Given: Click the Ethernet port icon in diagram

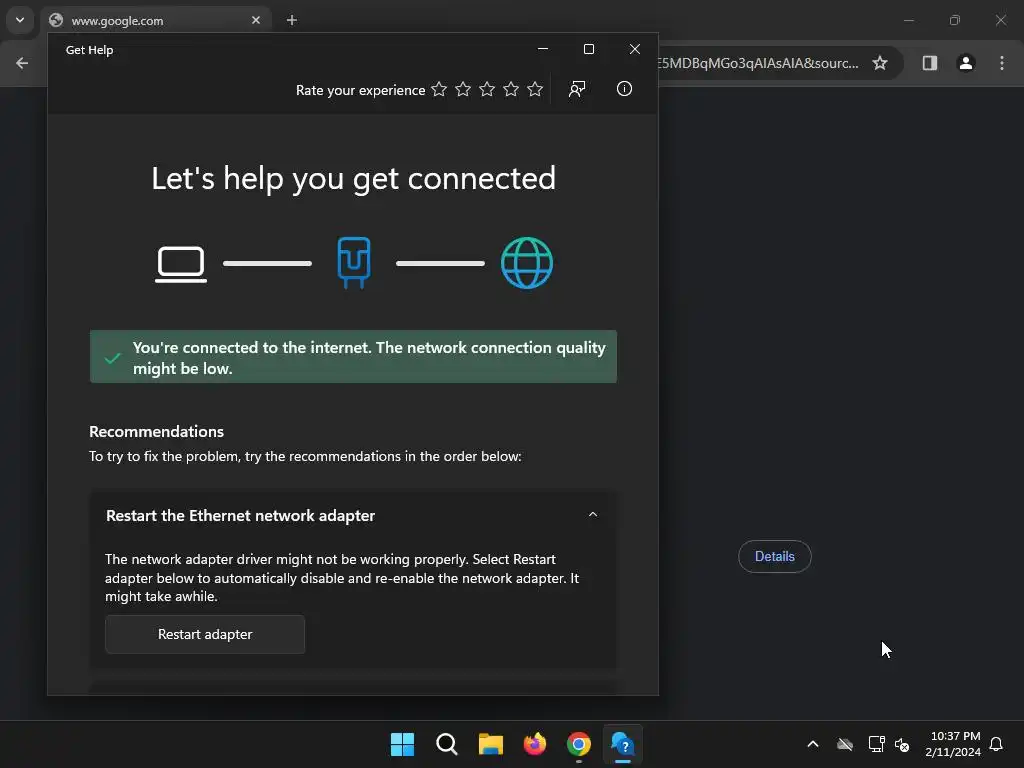Looking at the screenshot, I should coord(354,263).
